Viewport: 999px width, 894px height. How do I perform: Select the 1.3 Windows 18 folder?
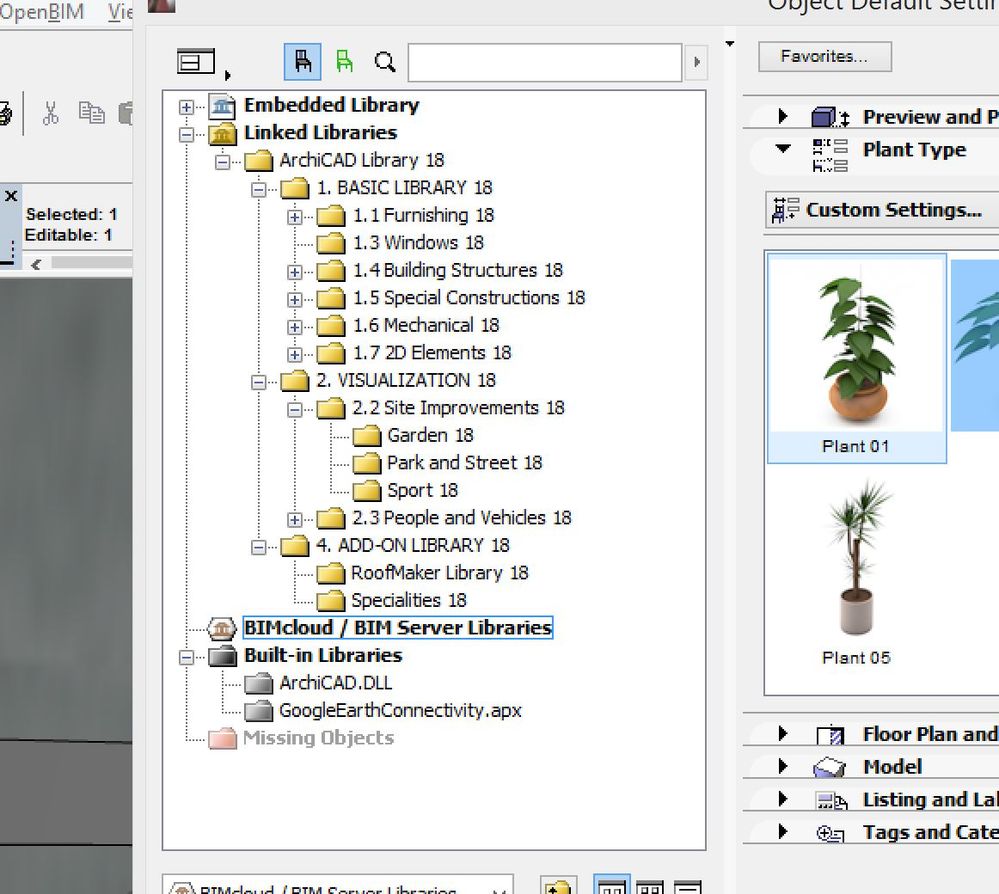point(418,243)
